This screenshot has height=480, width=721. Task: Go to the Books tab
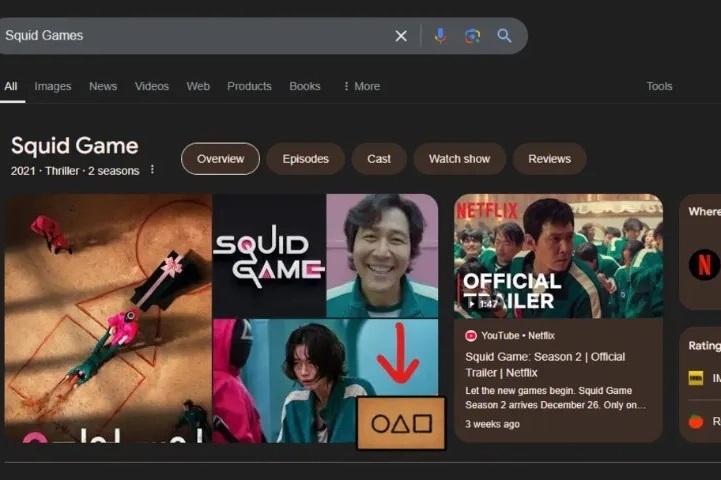click(x=305, y=86)
